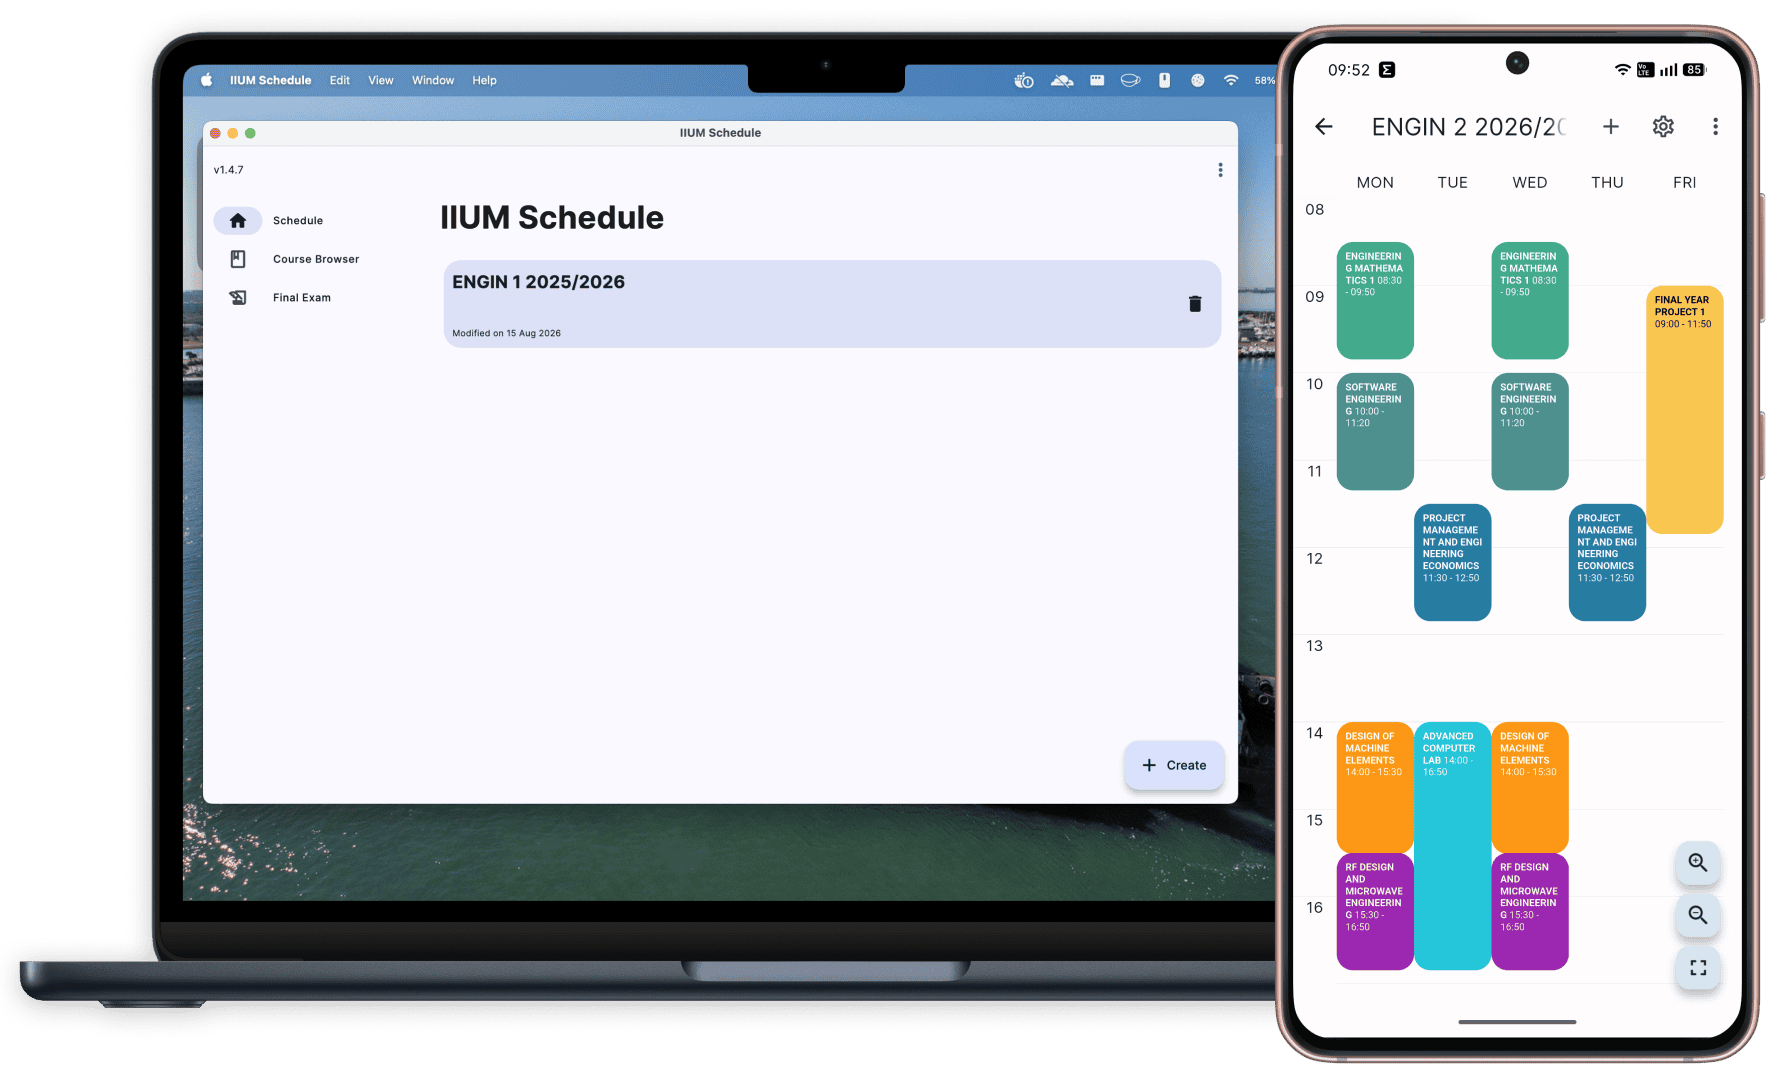Open ENGIN 1 2025/2026 schedule card
This screenshot has height=1090, width=1790.
point(832,304)
